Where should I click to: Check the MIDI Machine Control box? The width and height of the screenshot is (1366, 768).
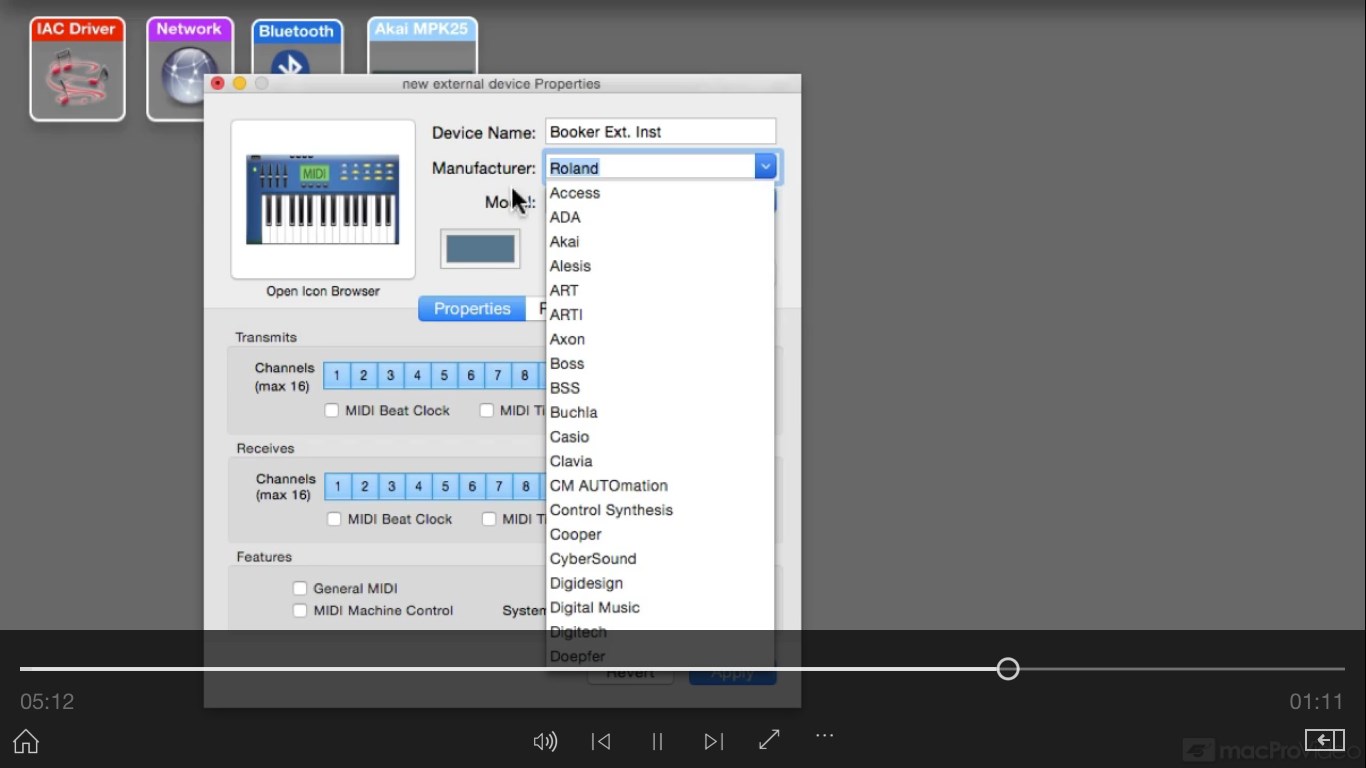coord(300,610)
